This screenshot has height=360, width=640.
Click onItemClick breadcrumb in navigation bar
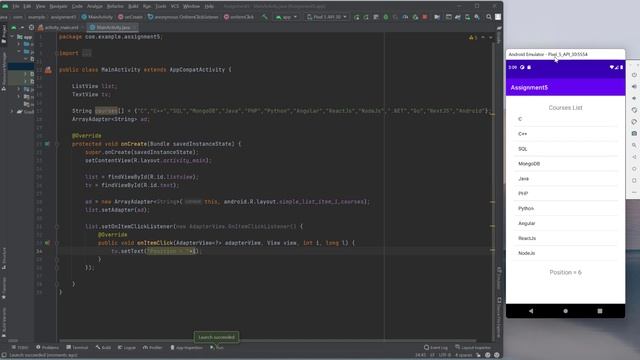(x=239, y=17)
